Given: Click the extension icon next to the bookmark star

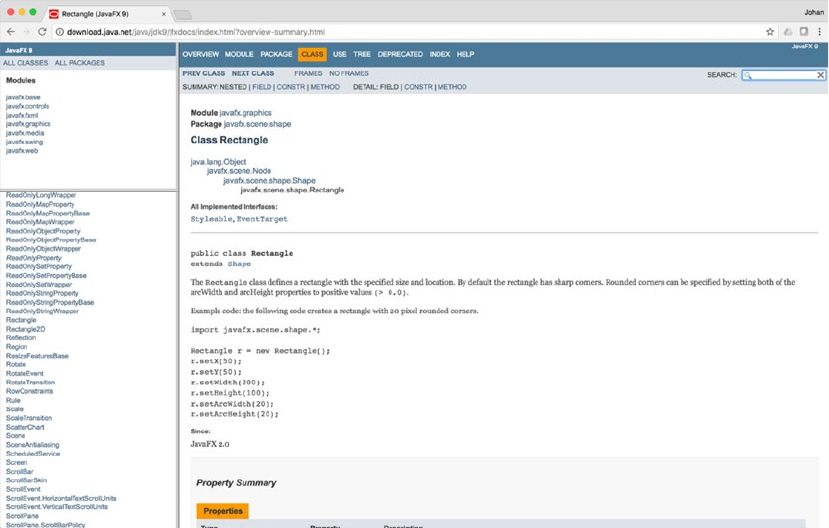Looking at the screenshot, I should [788, 32].
